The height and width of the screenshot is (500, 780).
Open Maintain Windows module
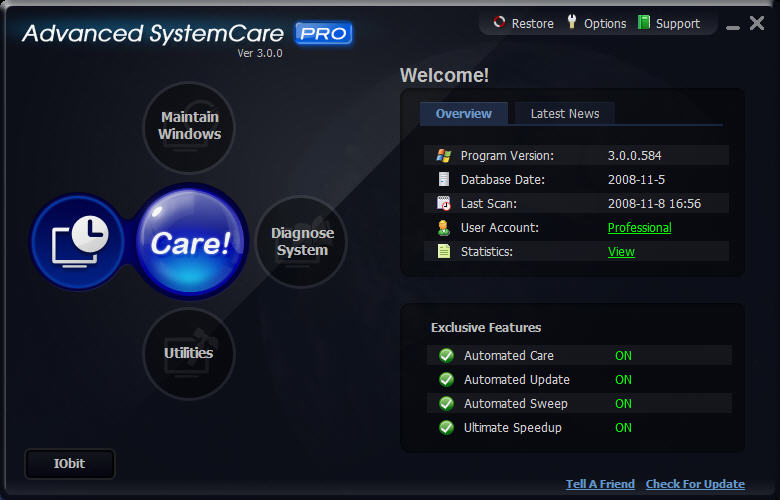point(189,126)
